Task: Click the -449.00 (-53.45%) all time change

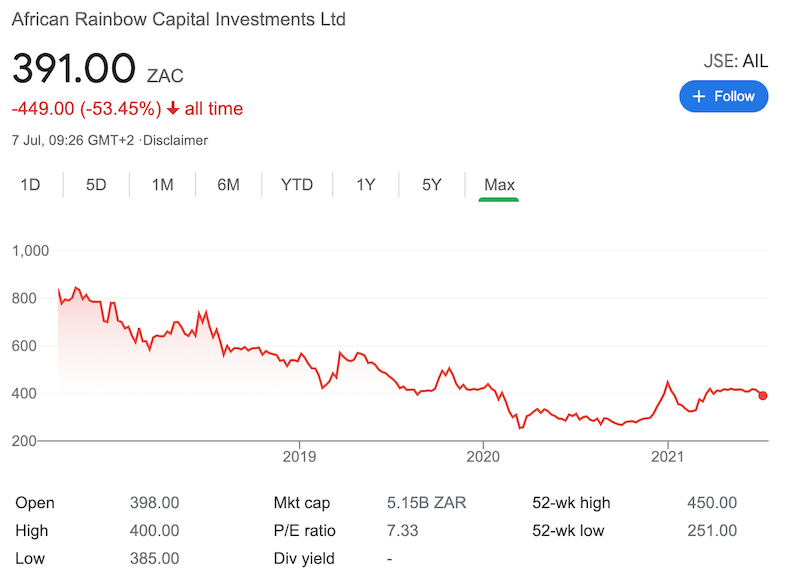Action: click(x=127, y=109)
